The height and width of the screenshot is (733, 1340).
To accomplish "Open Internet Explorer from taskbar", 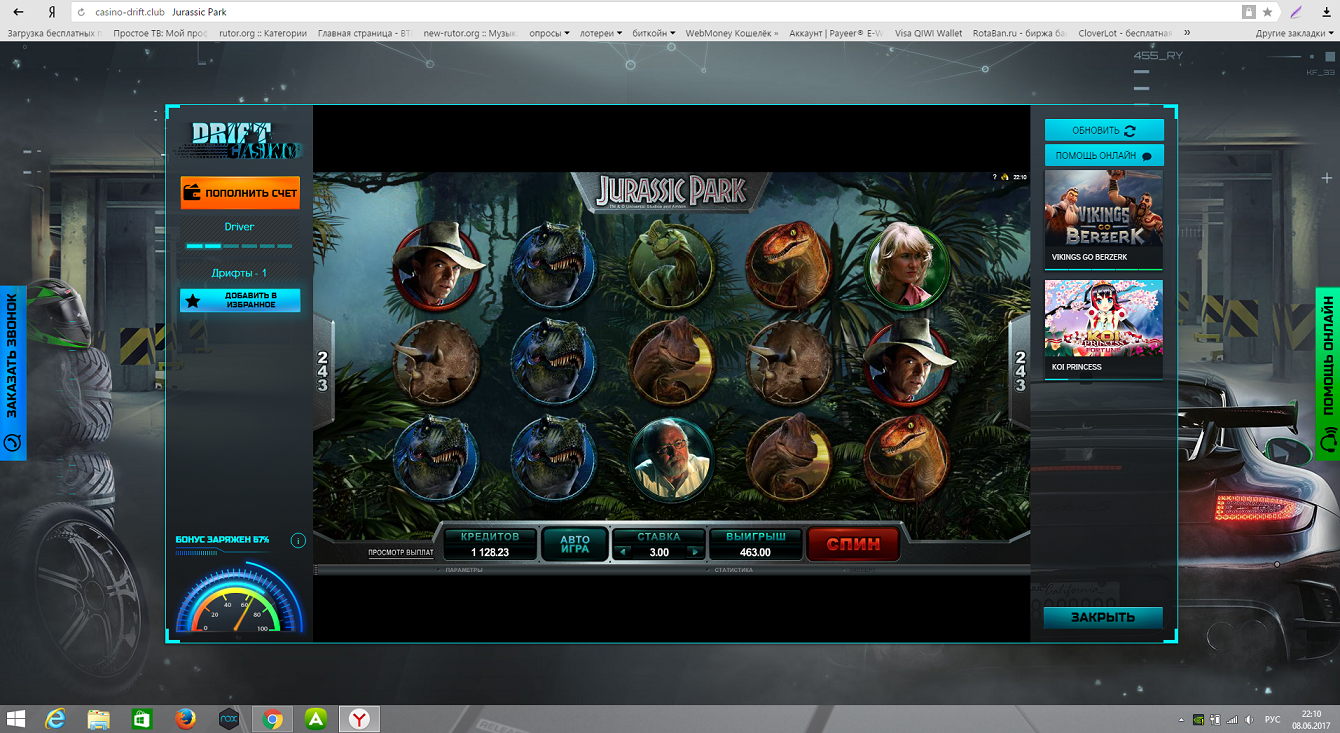I will 55,719.
